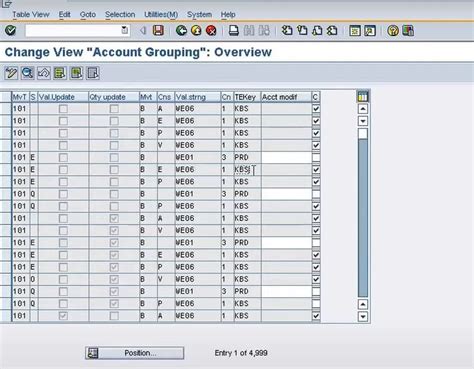This screenshot has width=474, height=369.
Task: Click the Print icon in the toolbar
Action: pos(234,31)
